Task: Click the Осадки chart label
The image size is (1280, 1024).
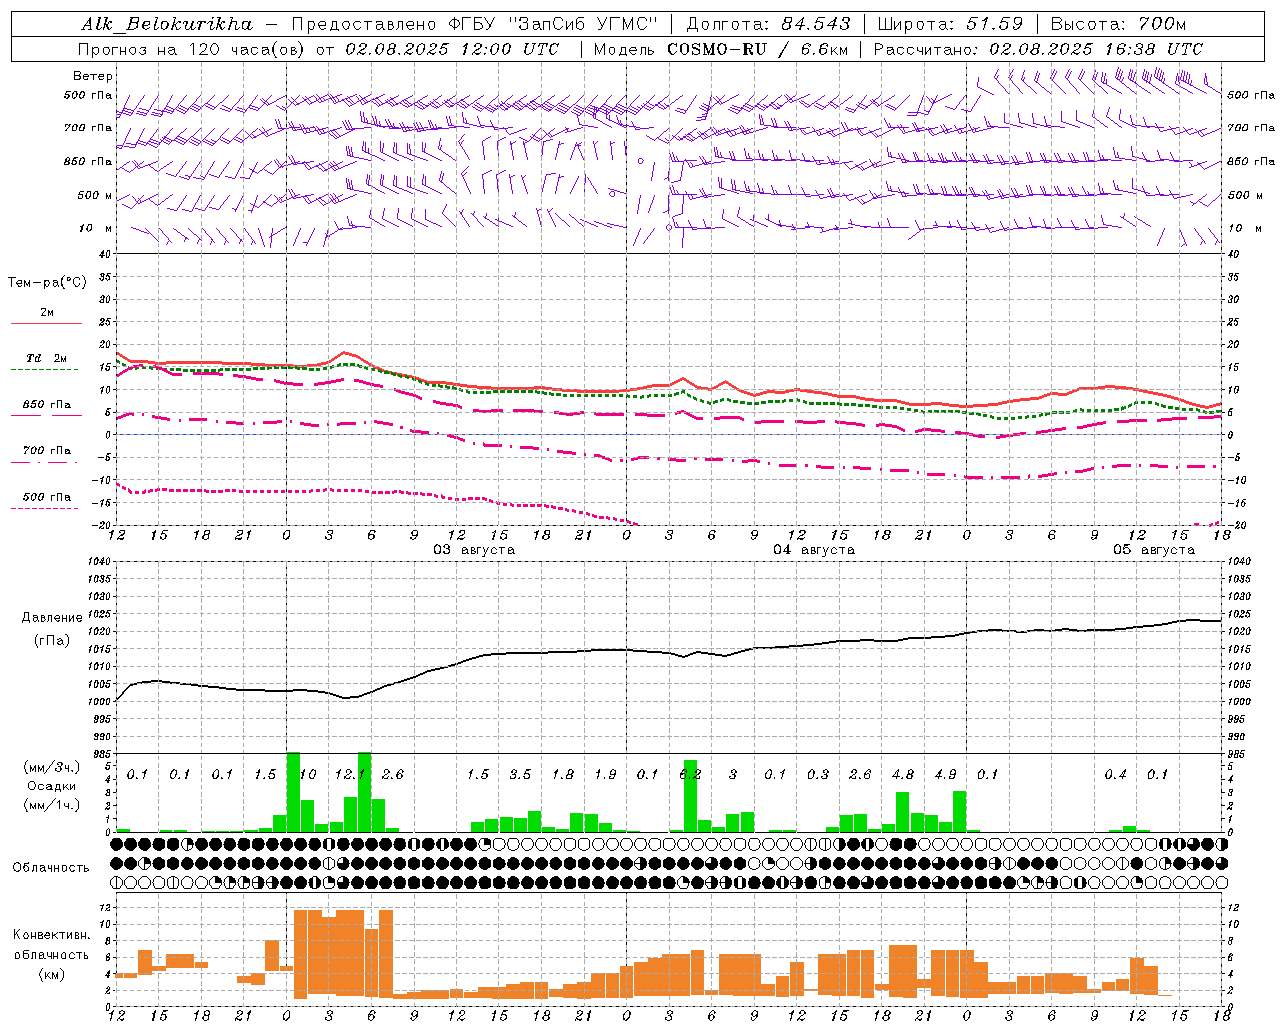Action: (x=51, y=786)
